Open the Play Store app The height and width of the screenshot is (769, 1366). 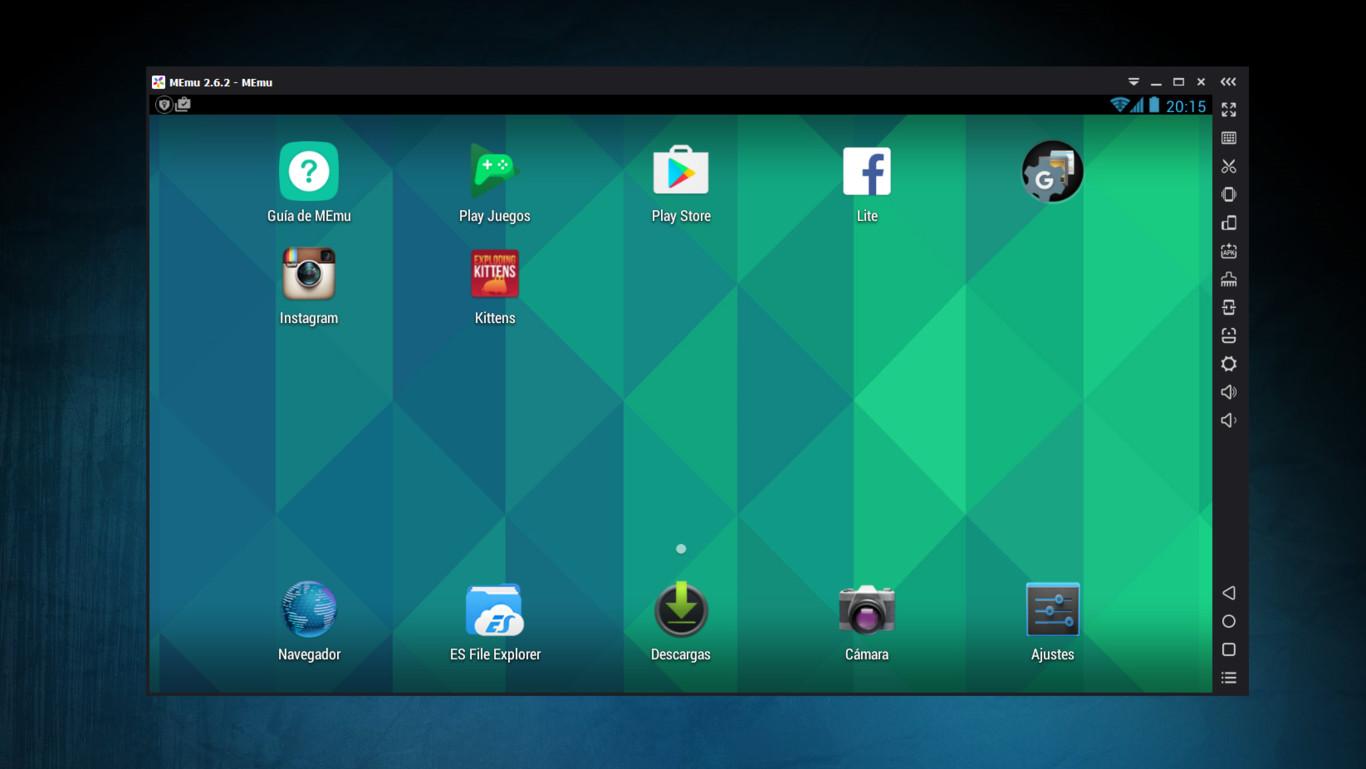click(x=681, y=172)
